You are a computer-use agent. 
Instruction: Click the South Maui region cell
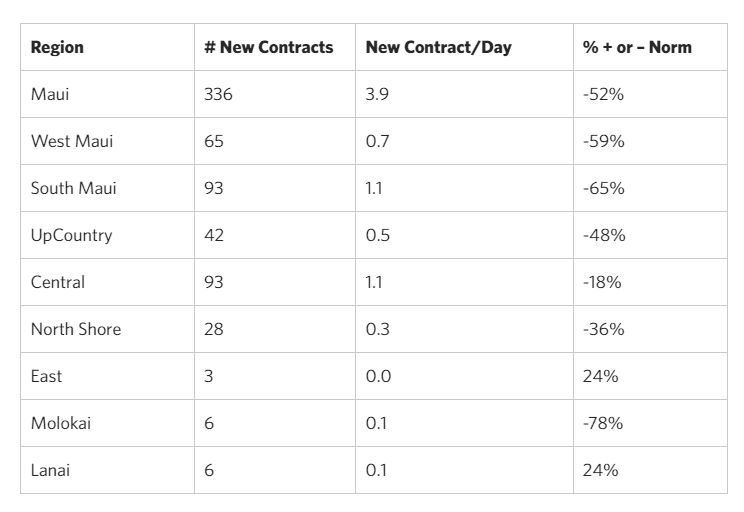click(73, 188)
